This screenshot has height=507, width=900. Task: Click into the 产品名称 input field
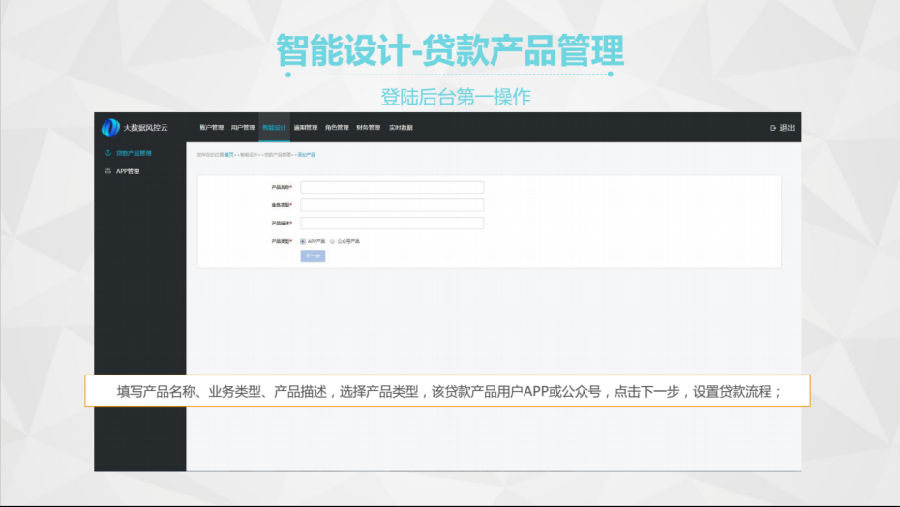(392, 187)
